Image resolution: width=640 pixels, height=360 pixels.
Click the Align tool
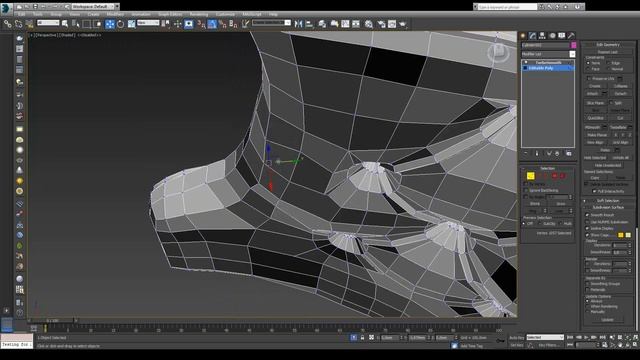(x=309, y=24)
